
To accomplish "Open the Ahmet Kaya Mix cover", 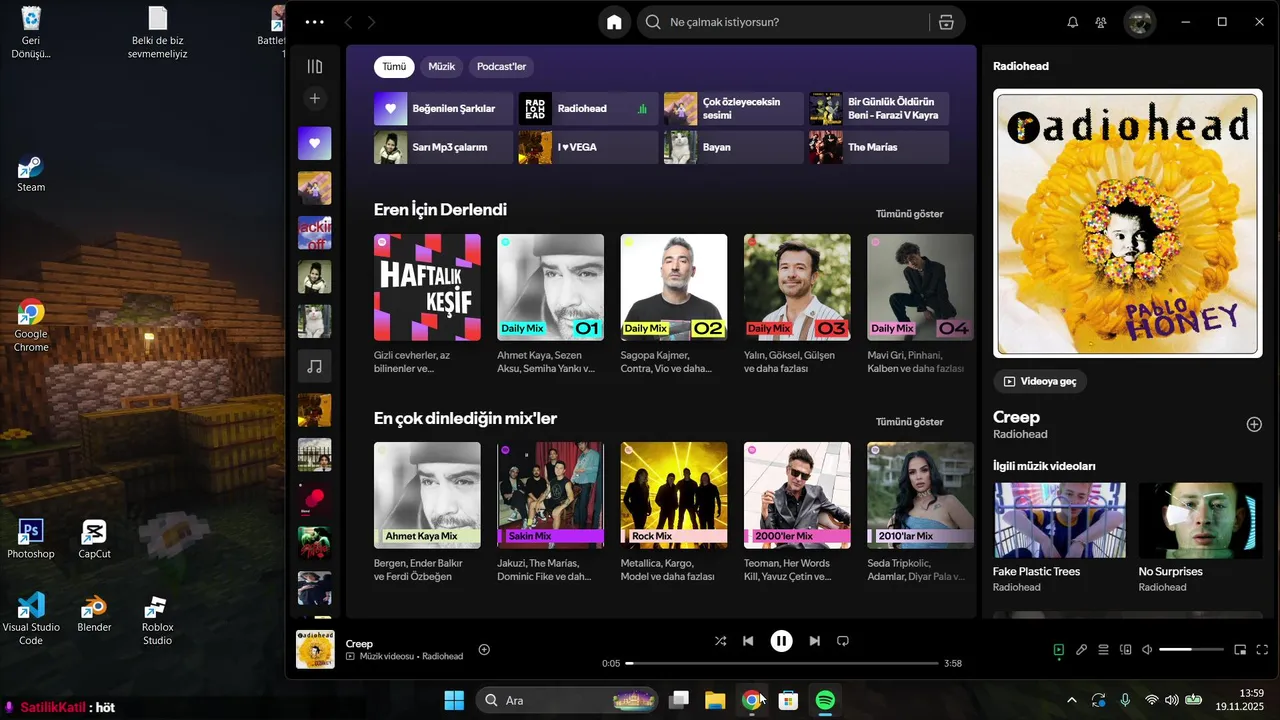I will point(427,495).
